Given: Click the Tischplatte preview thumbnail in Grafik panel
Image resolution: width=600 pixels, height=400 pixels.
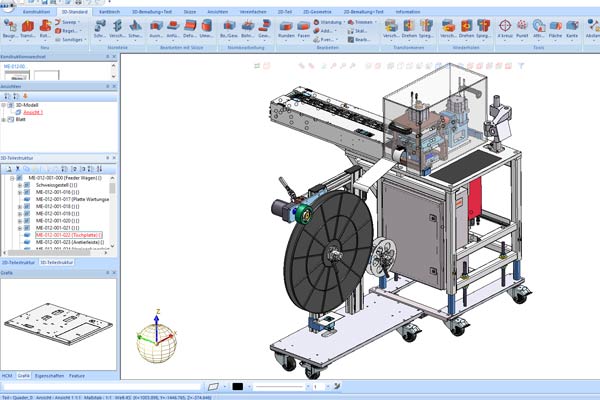Looking at the screenshot, I should pos(58,324).
